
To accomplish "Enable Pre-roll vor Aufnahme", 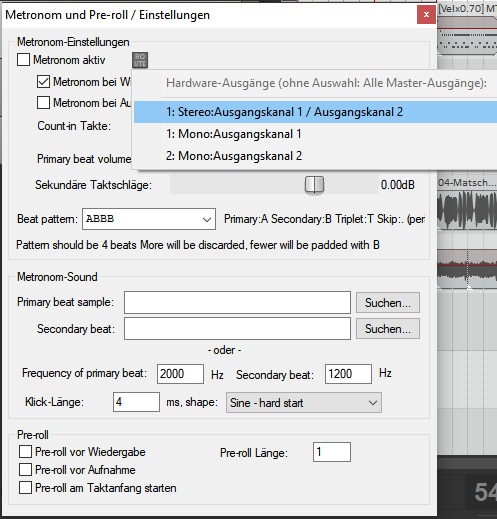I will tap(26, 470).
